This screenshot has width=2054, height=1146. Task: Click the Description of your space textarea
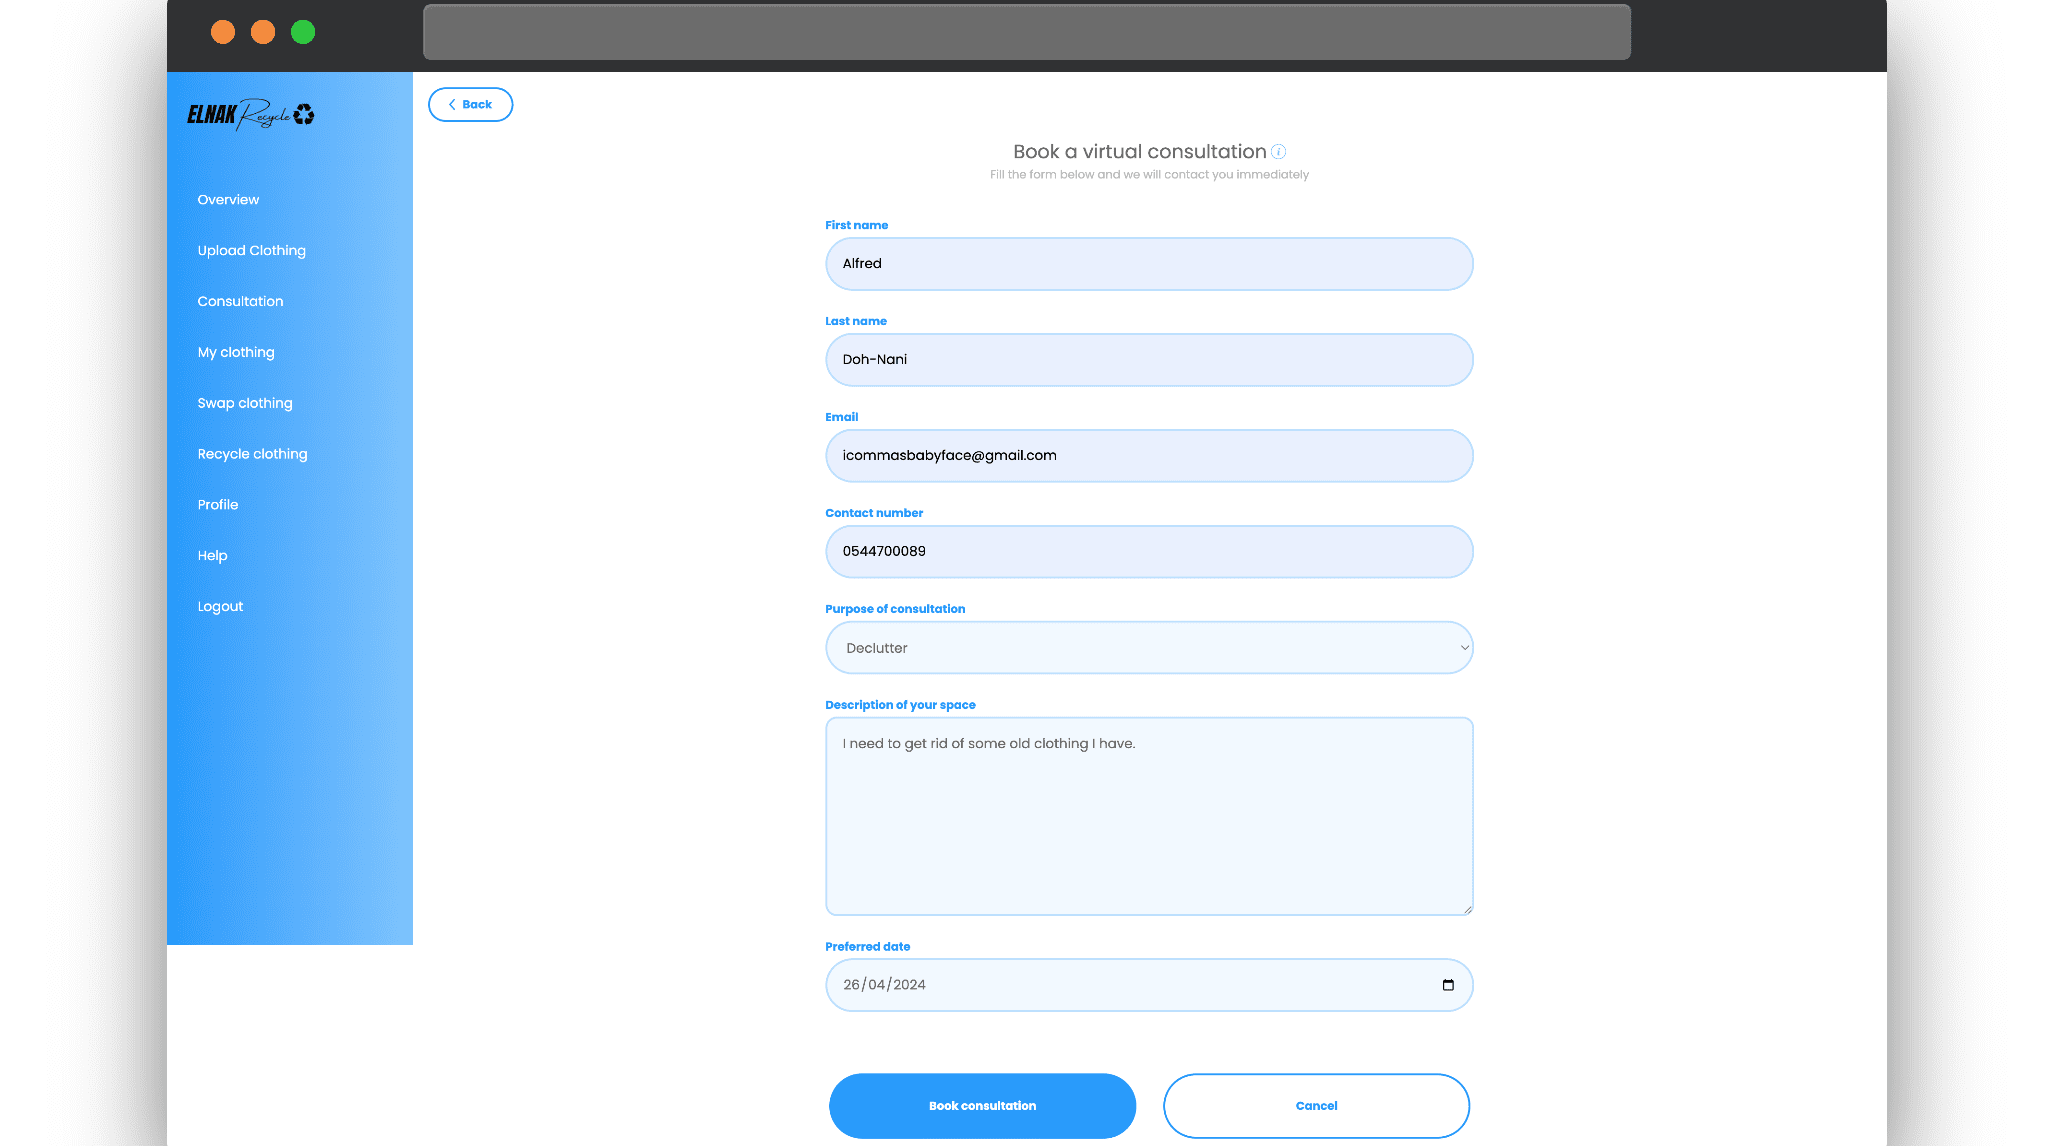(1148, 816)
